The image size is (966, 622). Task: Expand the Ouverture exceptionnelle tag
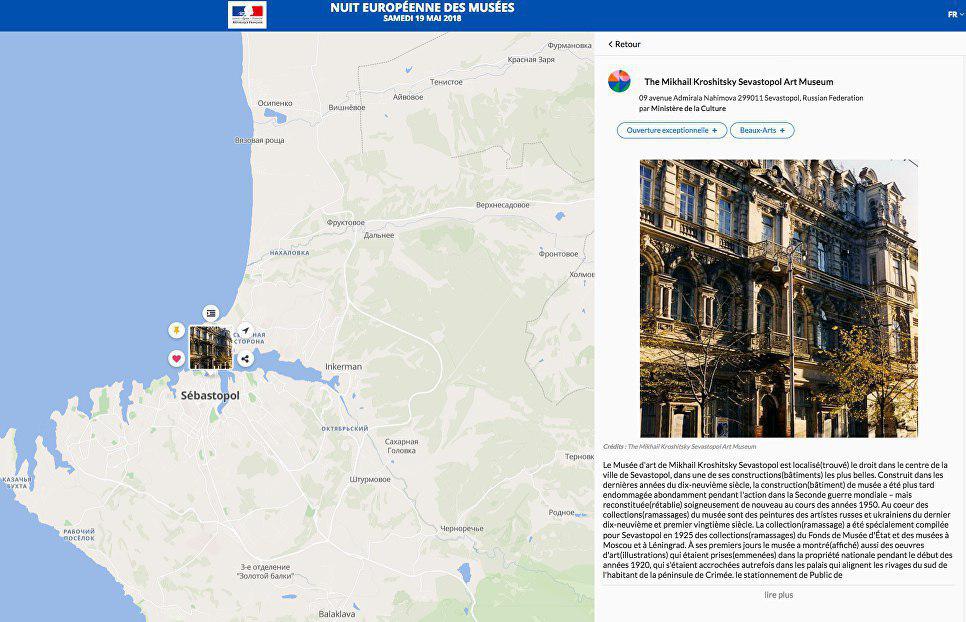tap(671, 130)
